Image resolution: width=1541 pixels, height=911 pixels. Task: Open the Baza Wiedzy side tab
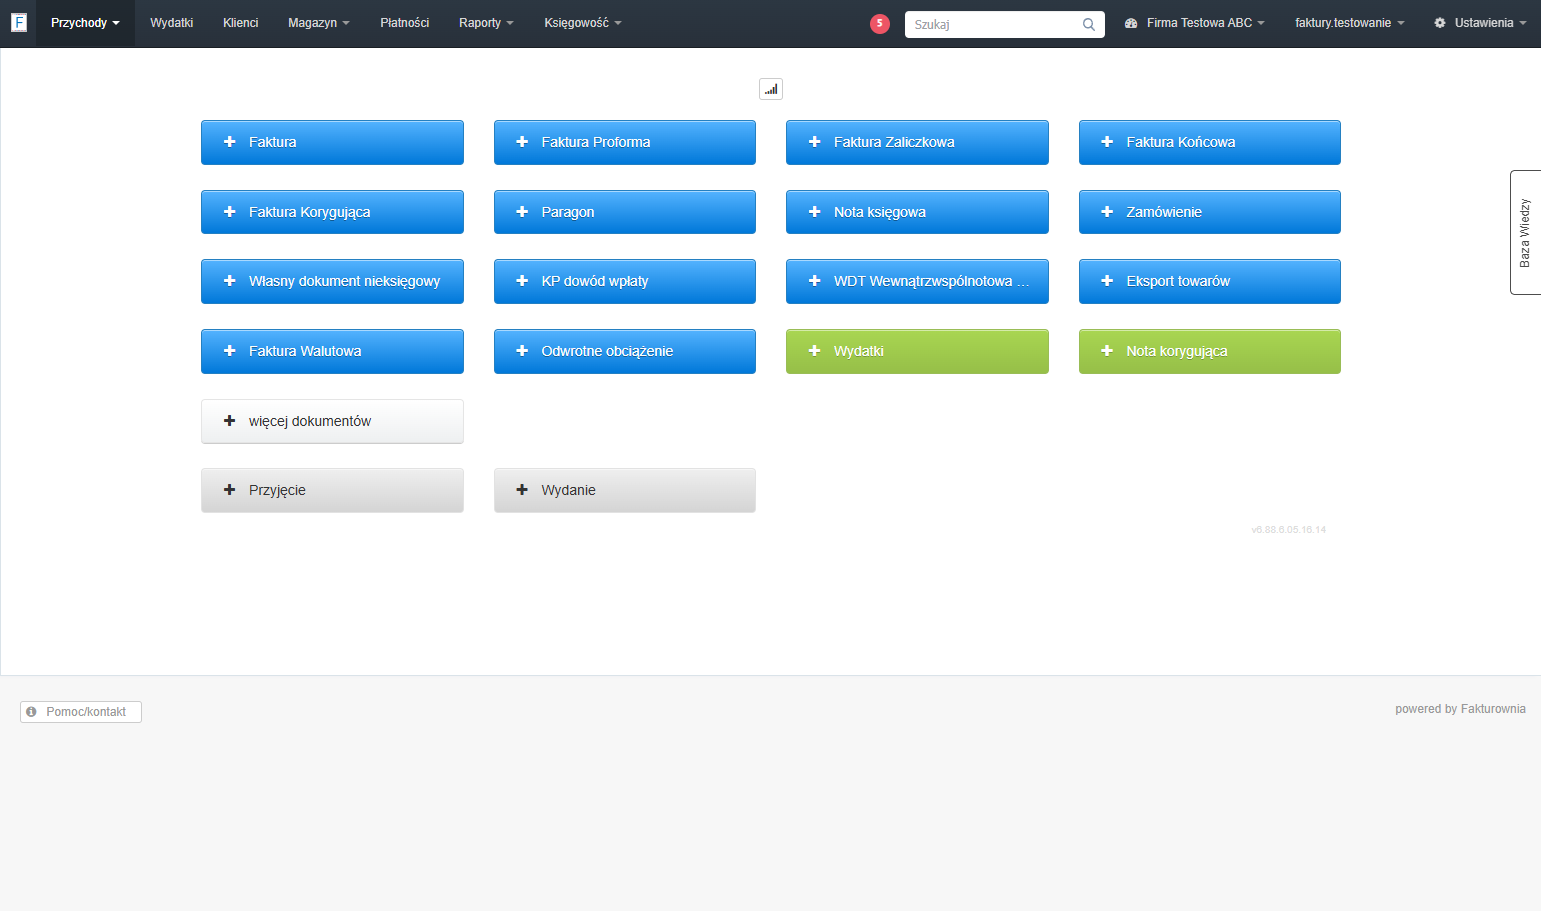1525,232
